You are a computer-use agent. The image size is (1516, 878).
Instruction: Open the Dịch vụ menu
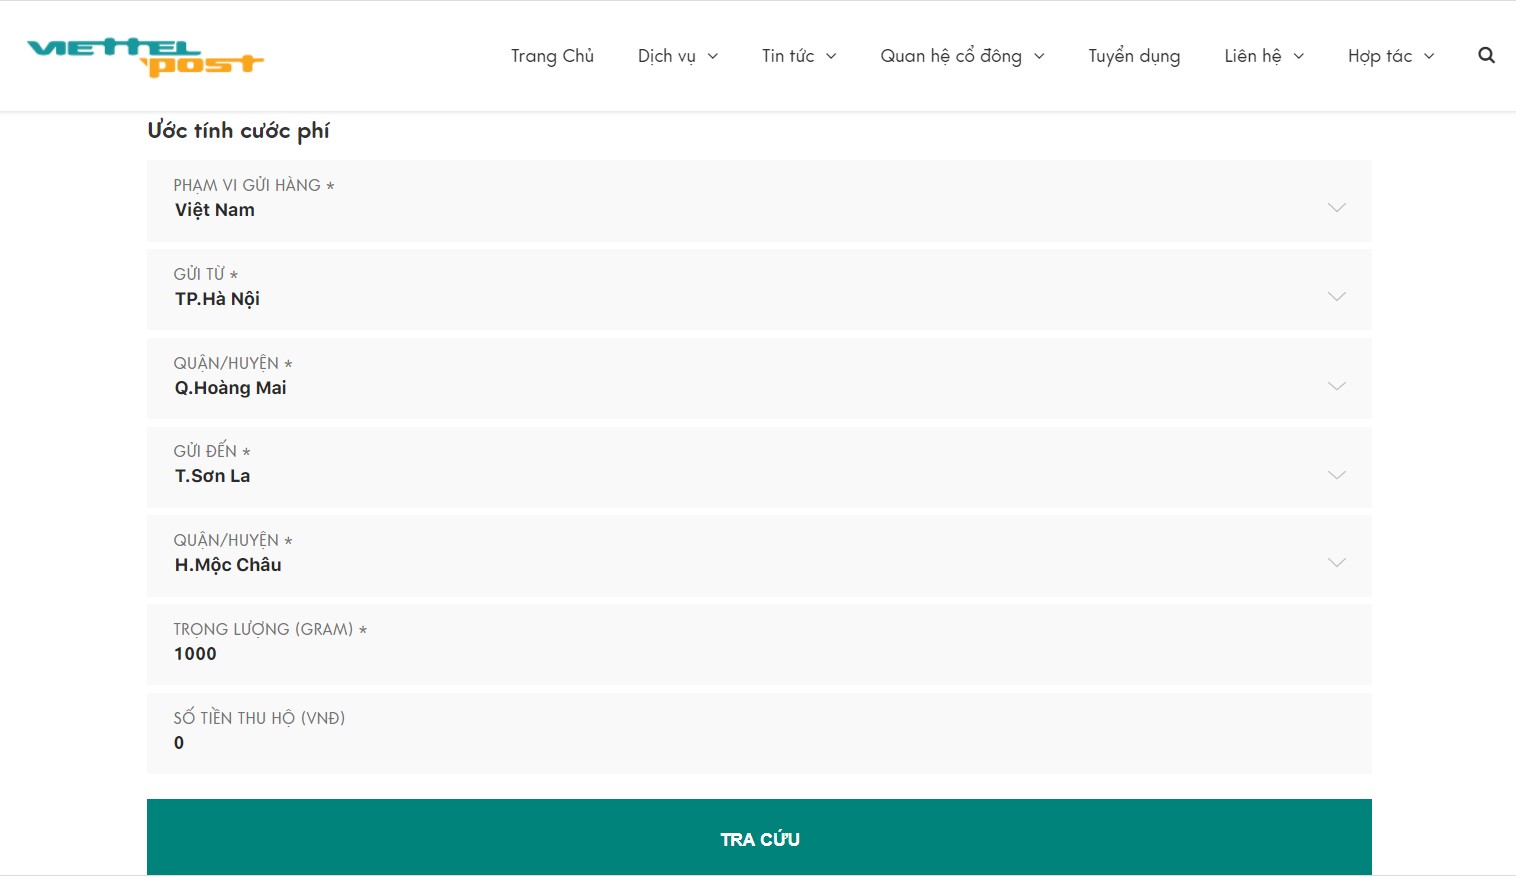tap(678, 56)
